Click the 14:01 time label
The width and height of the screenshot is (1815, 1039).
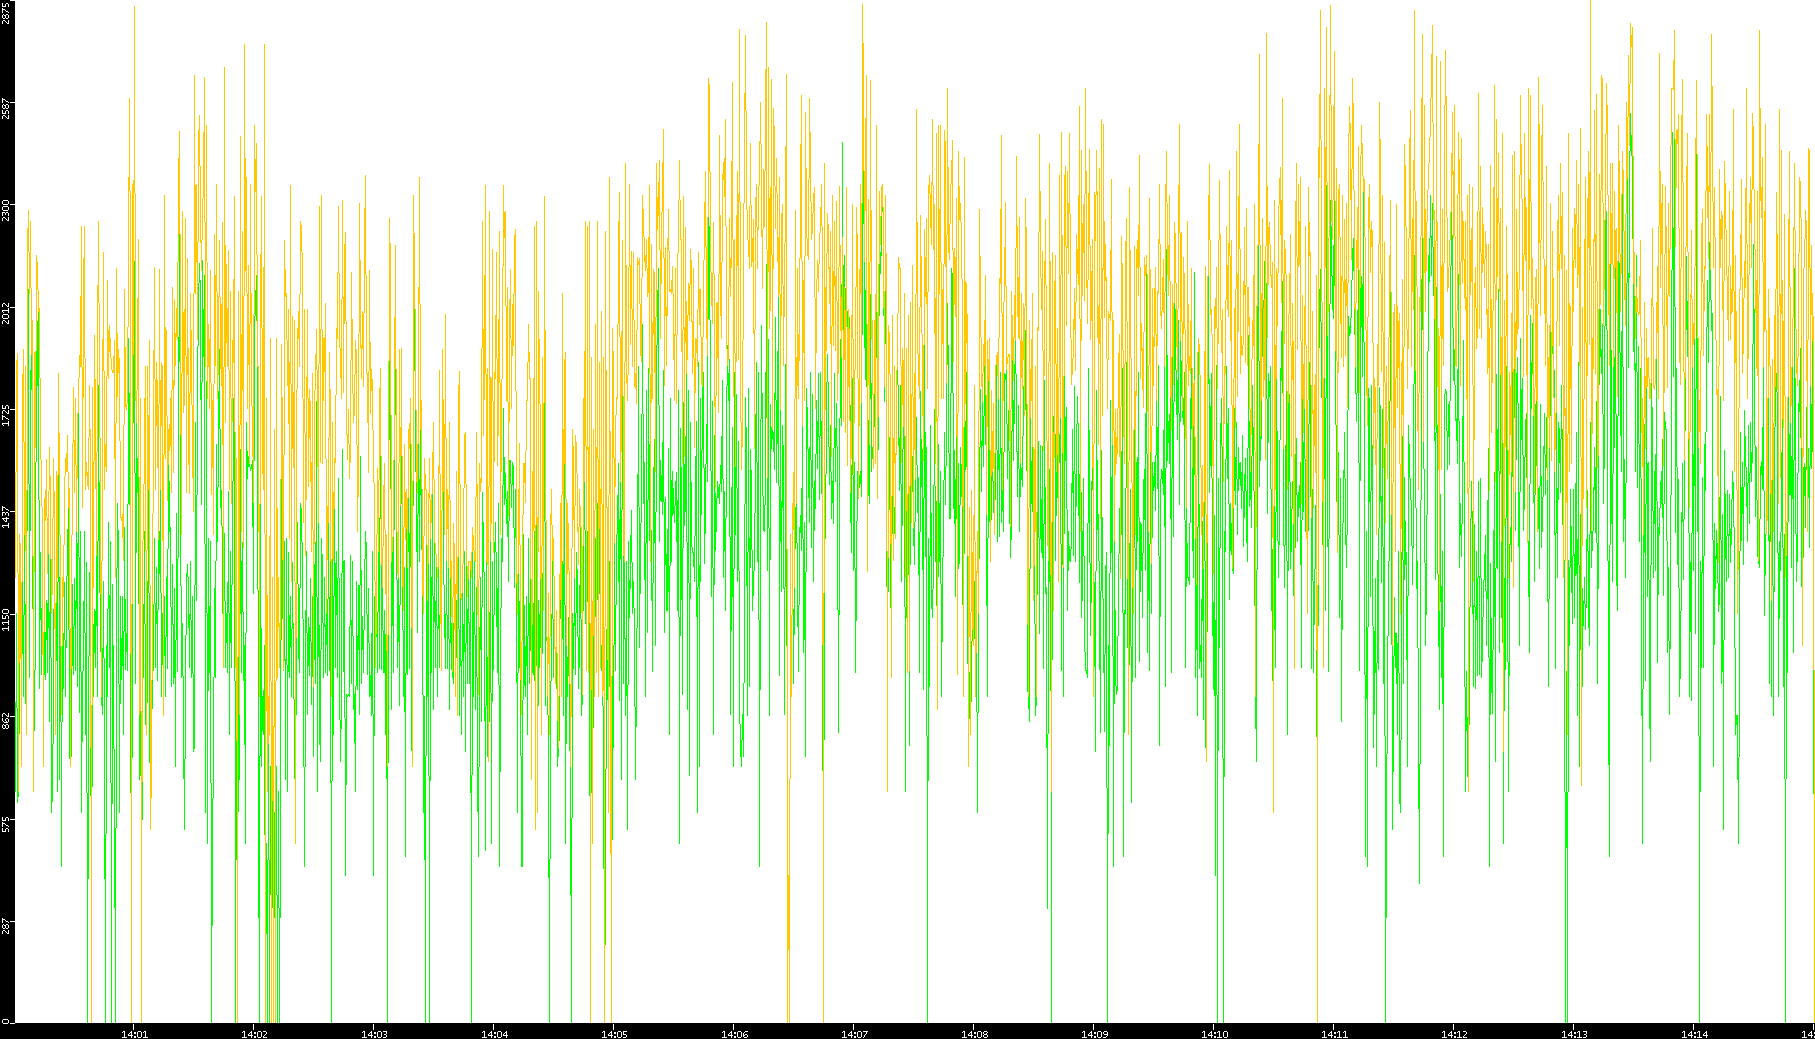[134, 1034]
